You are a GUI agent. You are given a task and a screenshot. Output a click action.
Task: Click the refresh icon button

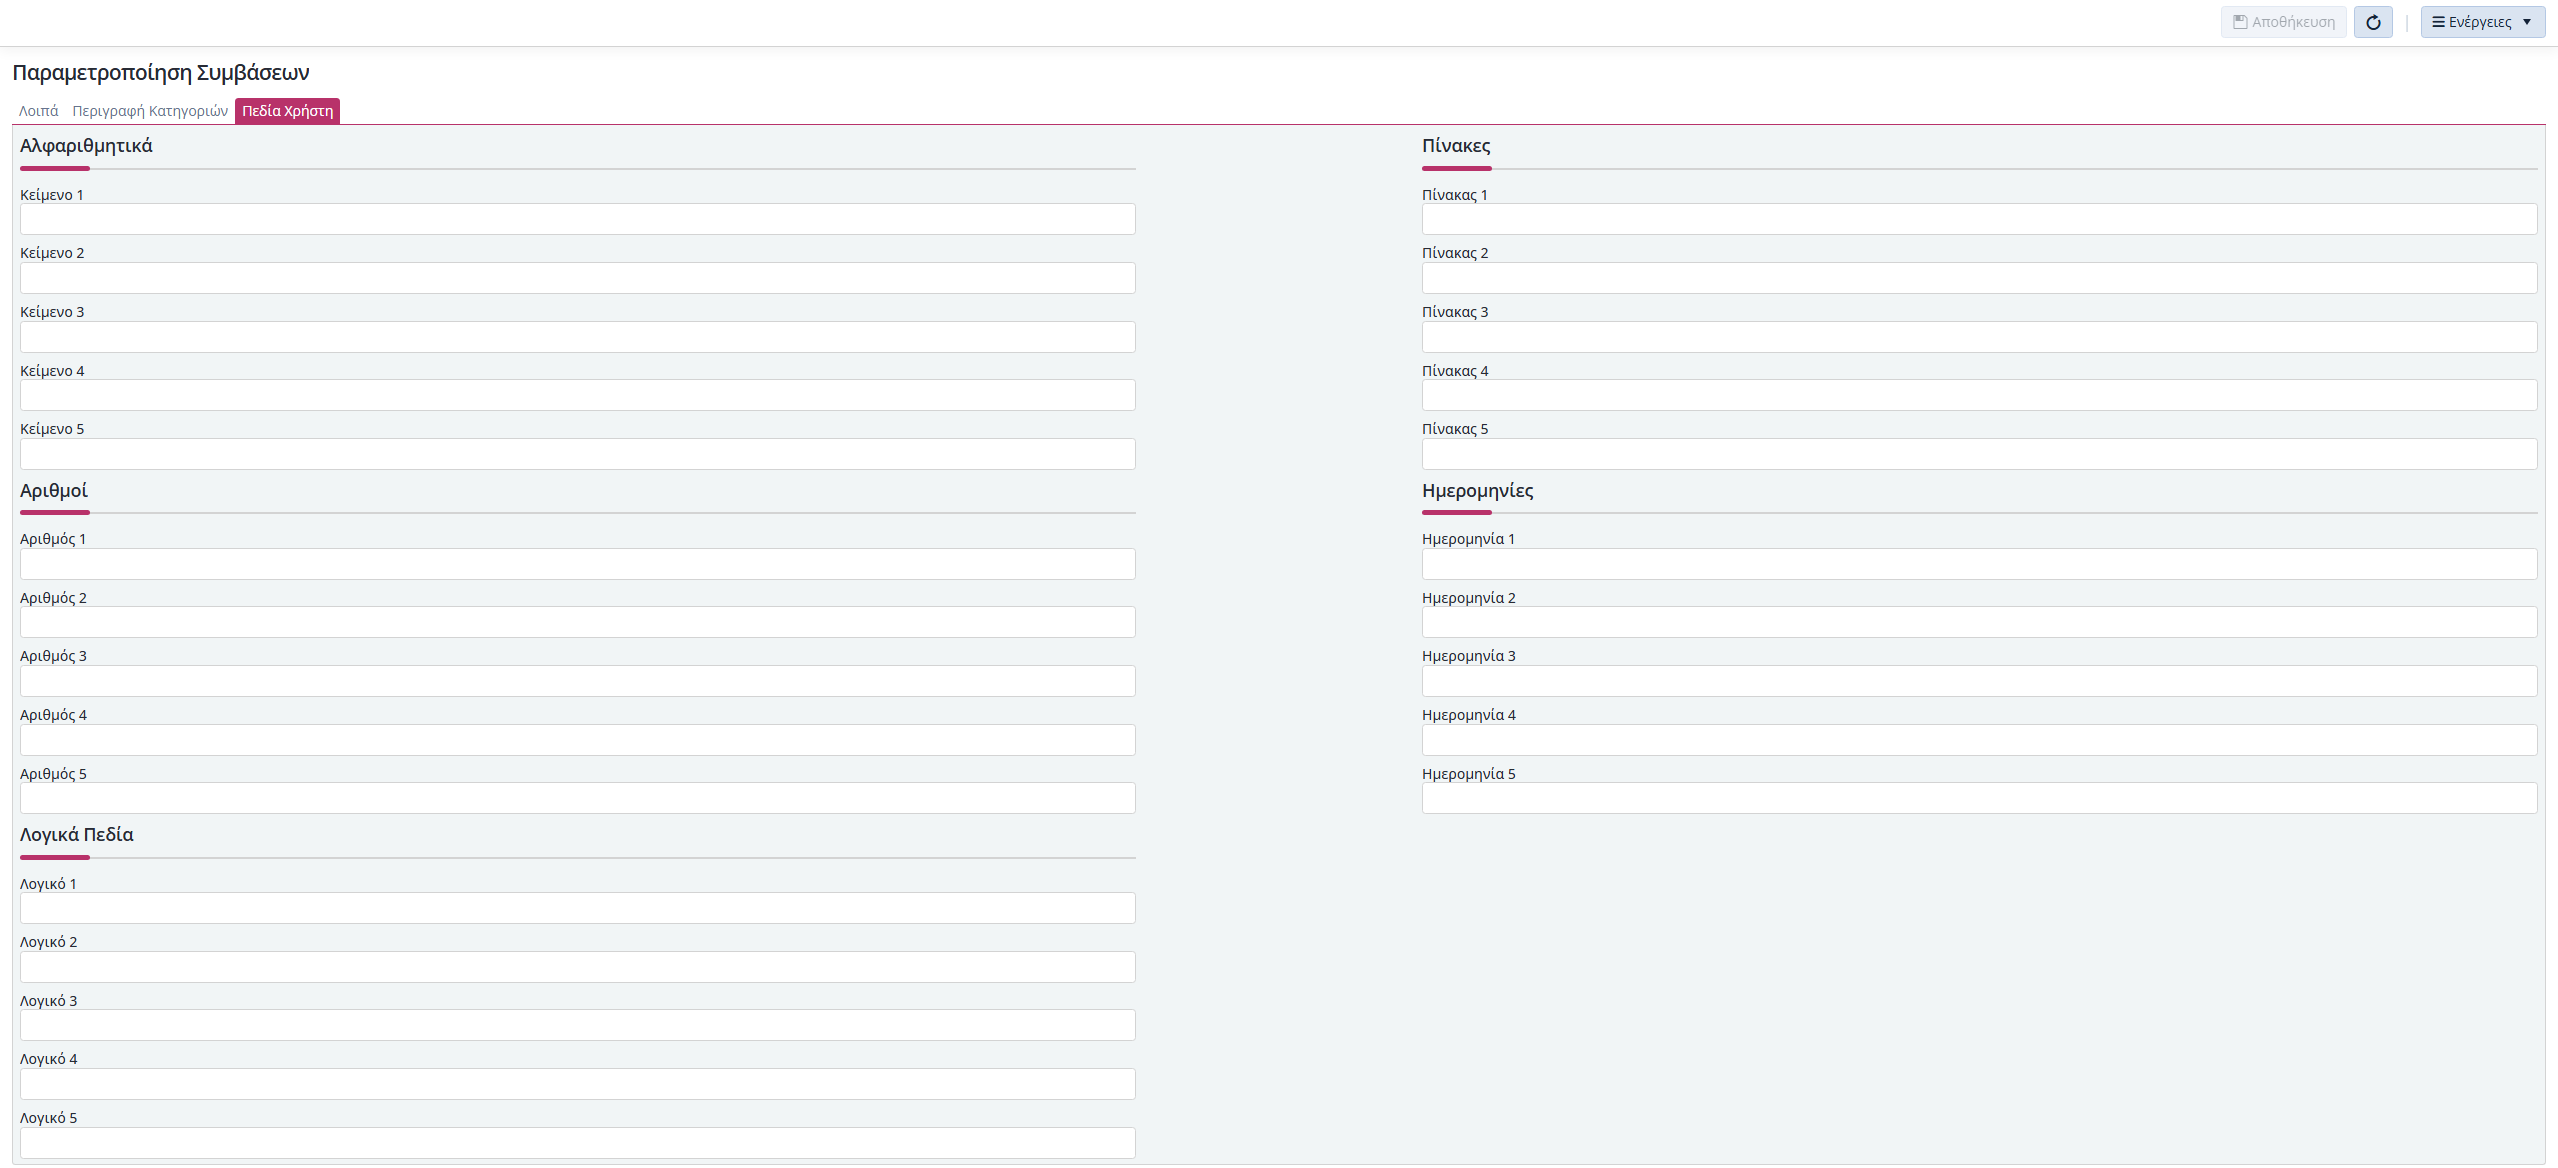pos(2372,22)
